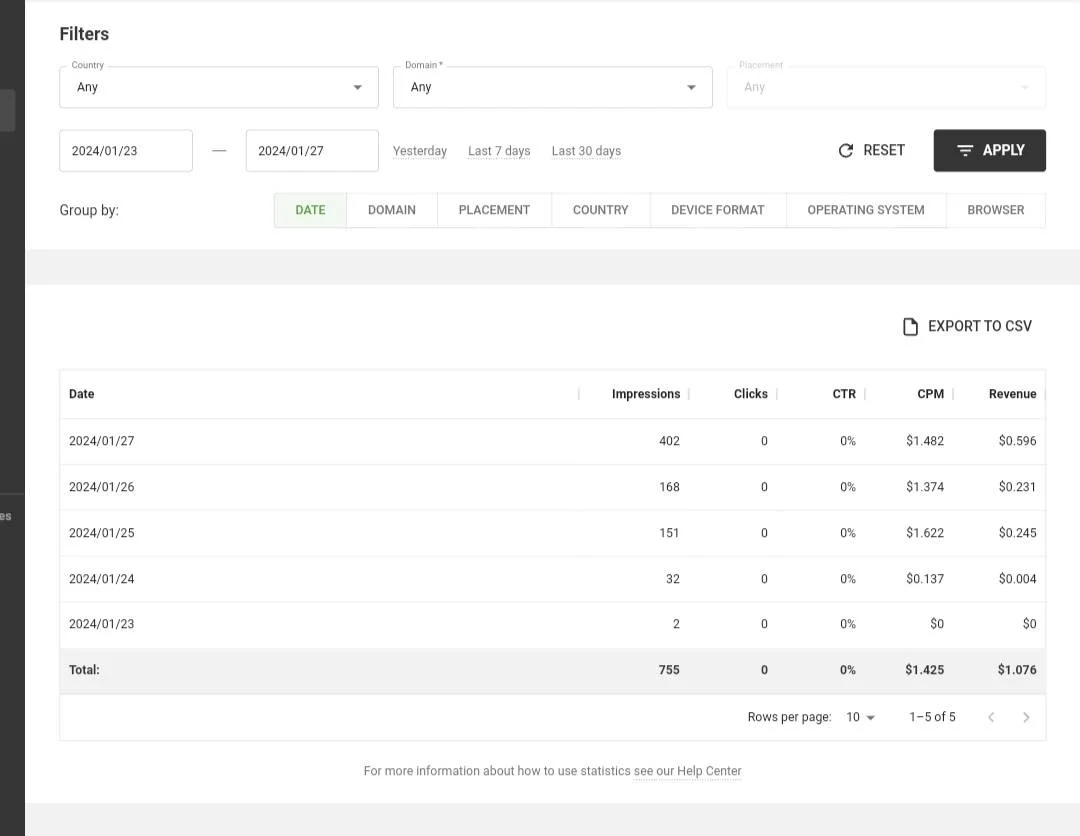Click the 32 impressions value
This screenshot has height=836, width=1080.
coord(673,579)
